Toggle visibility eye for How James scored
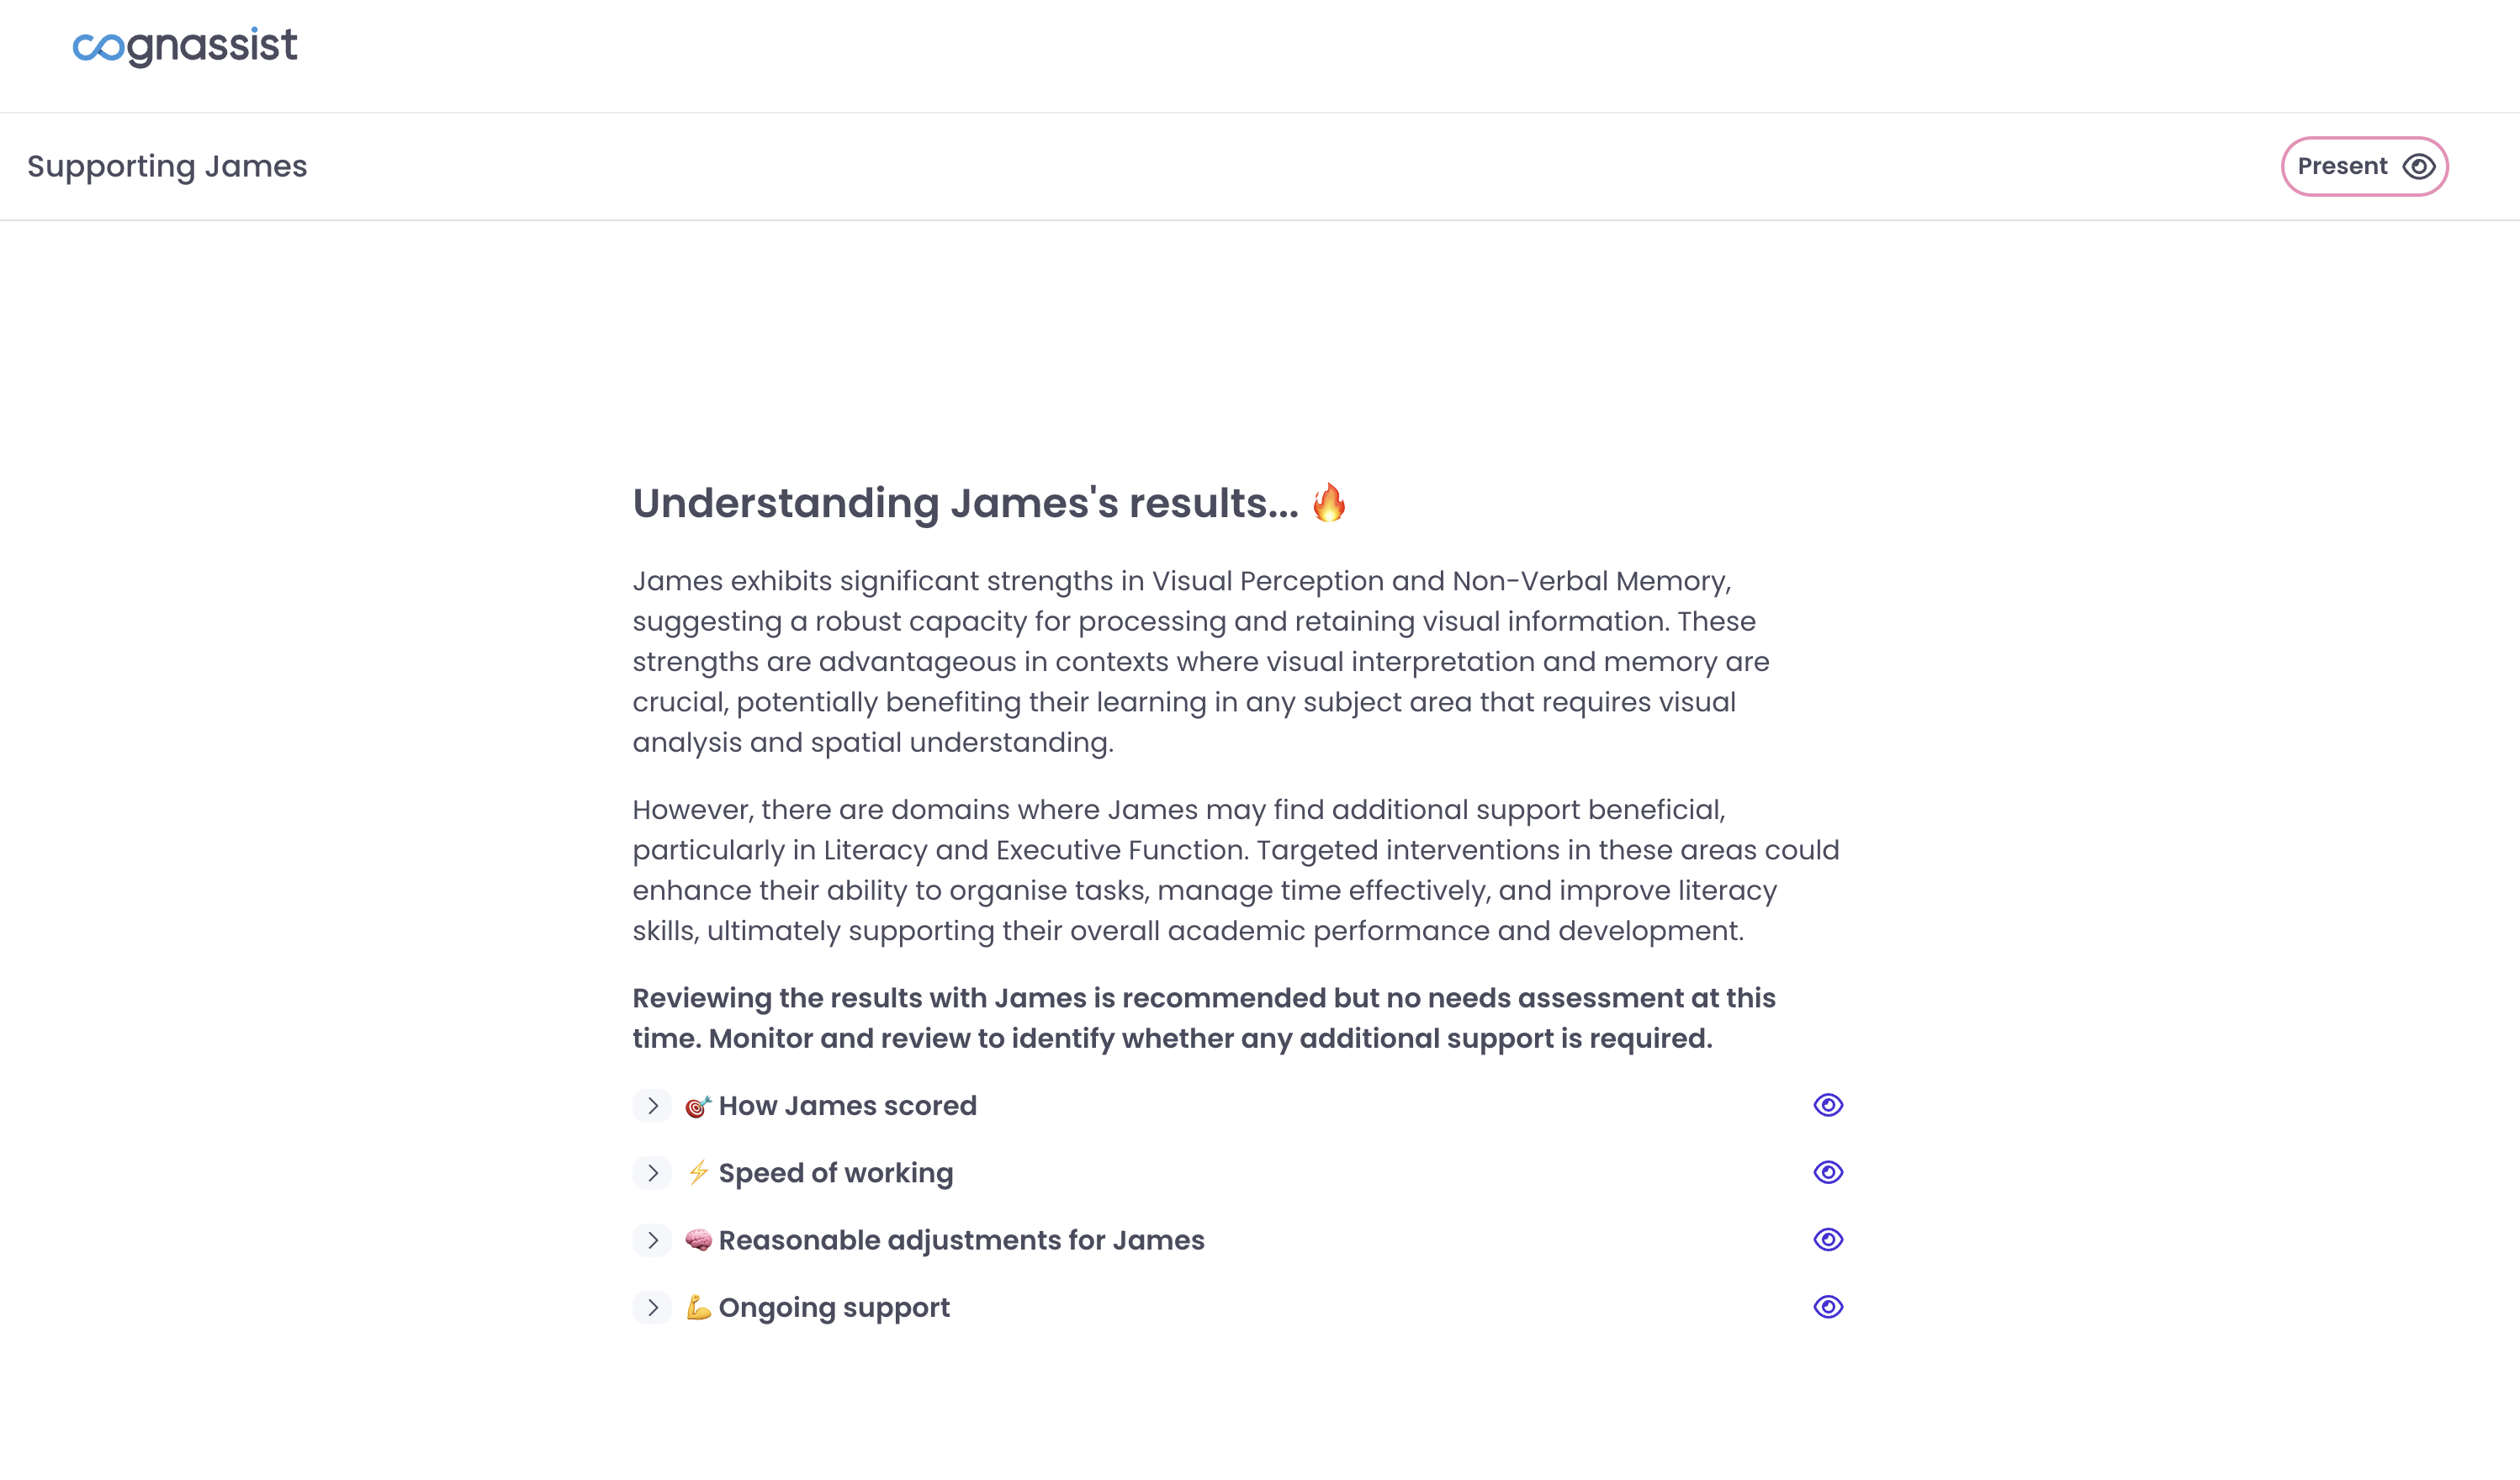Image resolution: width=2520 pixels, height=1480 pixels. [x=1827, y=1105]
